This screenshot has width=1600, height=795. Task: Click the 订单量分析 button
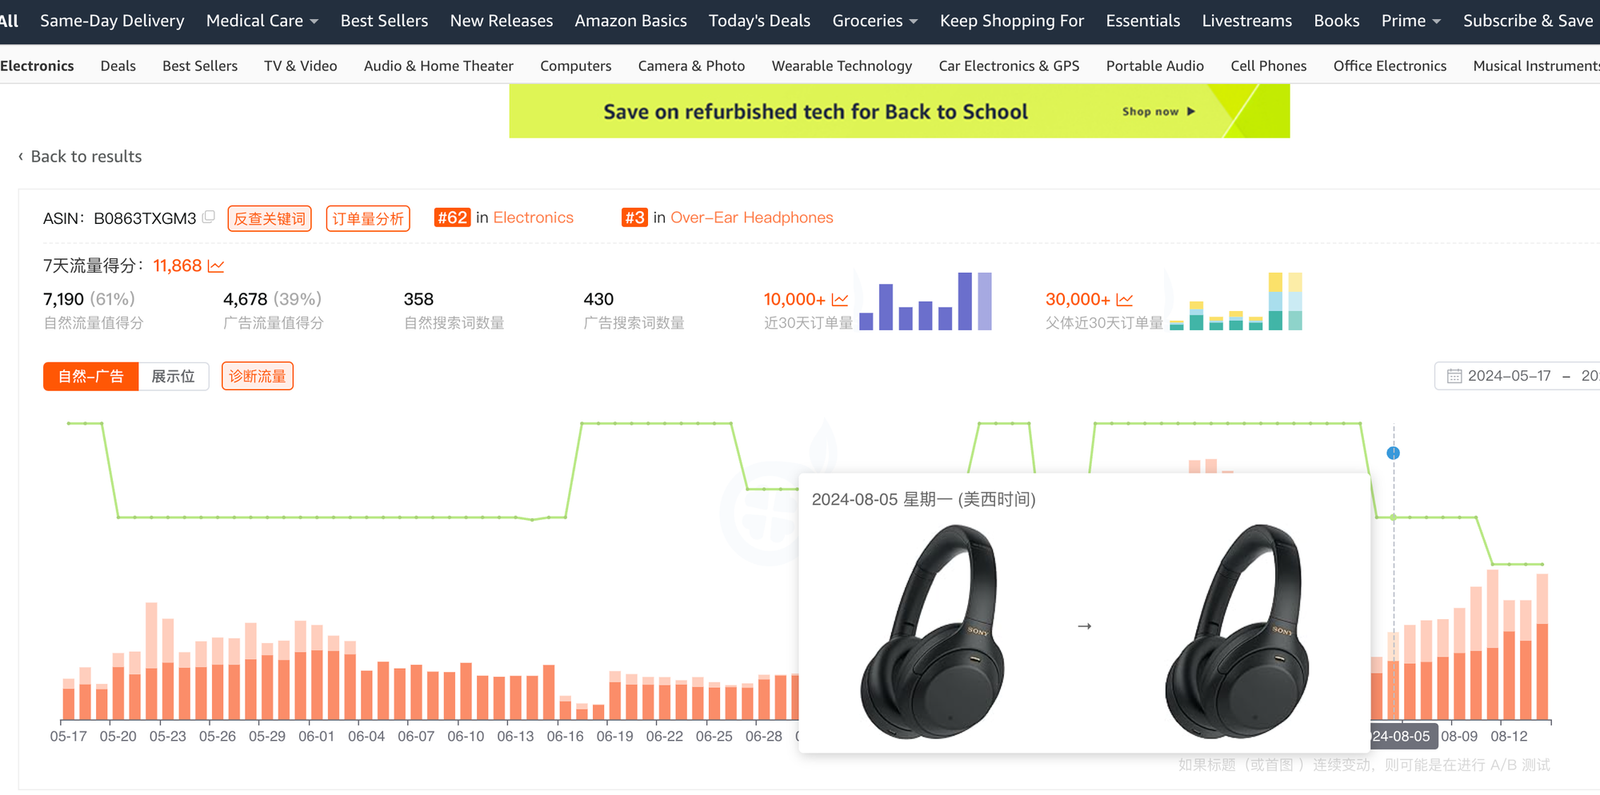(x=368, y=218)
